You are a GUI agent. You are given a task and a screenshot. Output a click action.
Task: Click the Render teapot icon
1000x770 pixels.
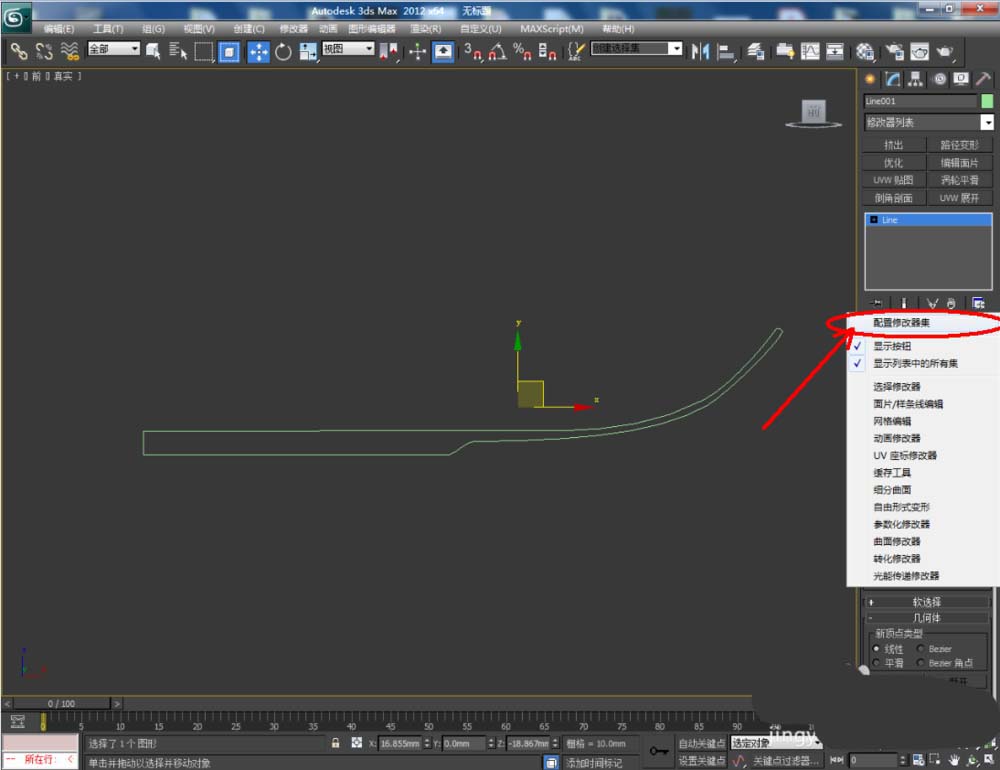945,51
